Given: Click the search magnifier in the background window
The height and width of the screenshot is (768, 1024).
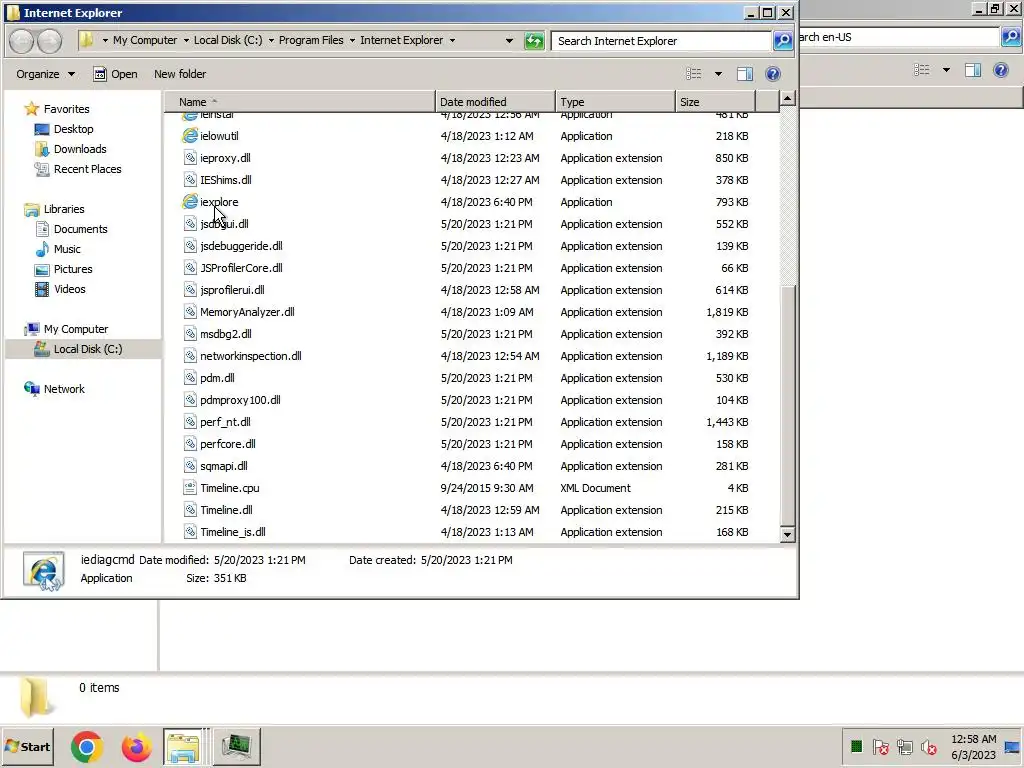Looking at the screenshot, I should click(x=1010, y=37).
